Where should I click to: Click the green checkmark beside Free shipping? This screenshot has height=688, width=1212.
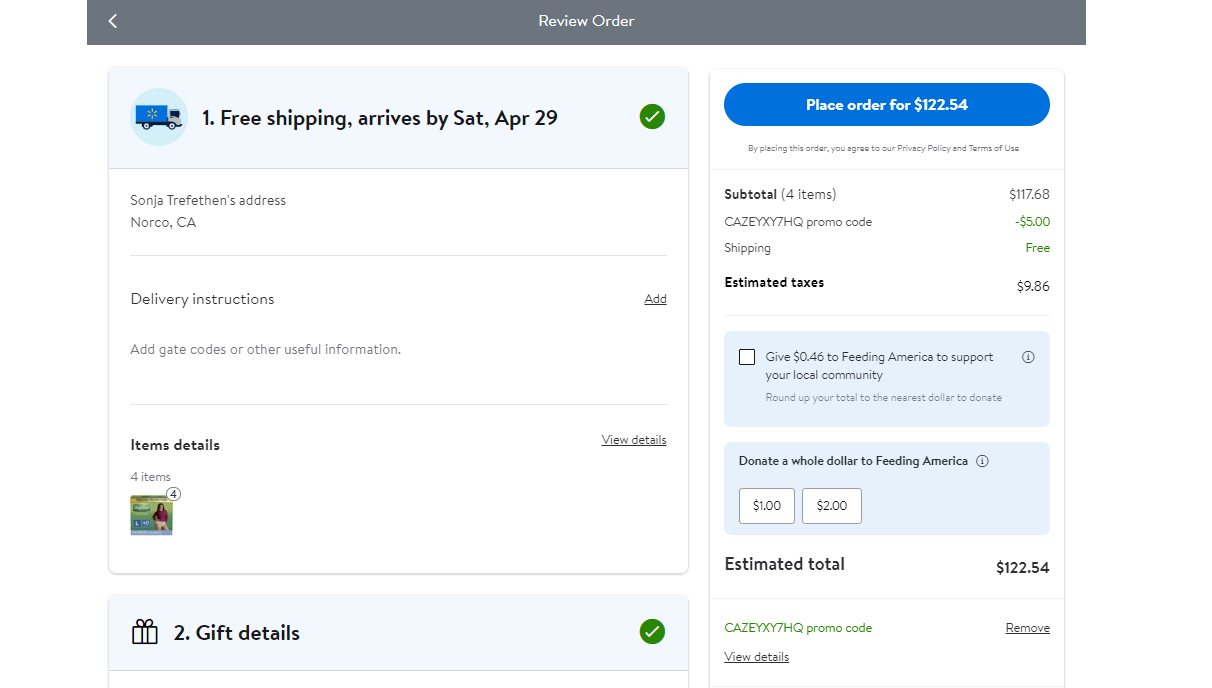click(652, 117)
